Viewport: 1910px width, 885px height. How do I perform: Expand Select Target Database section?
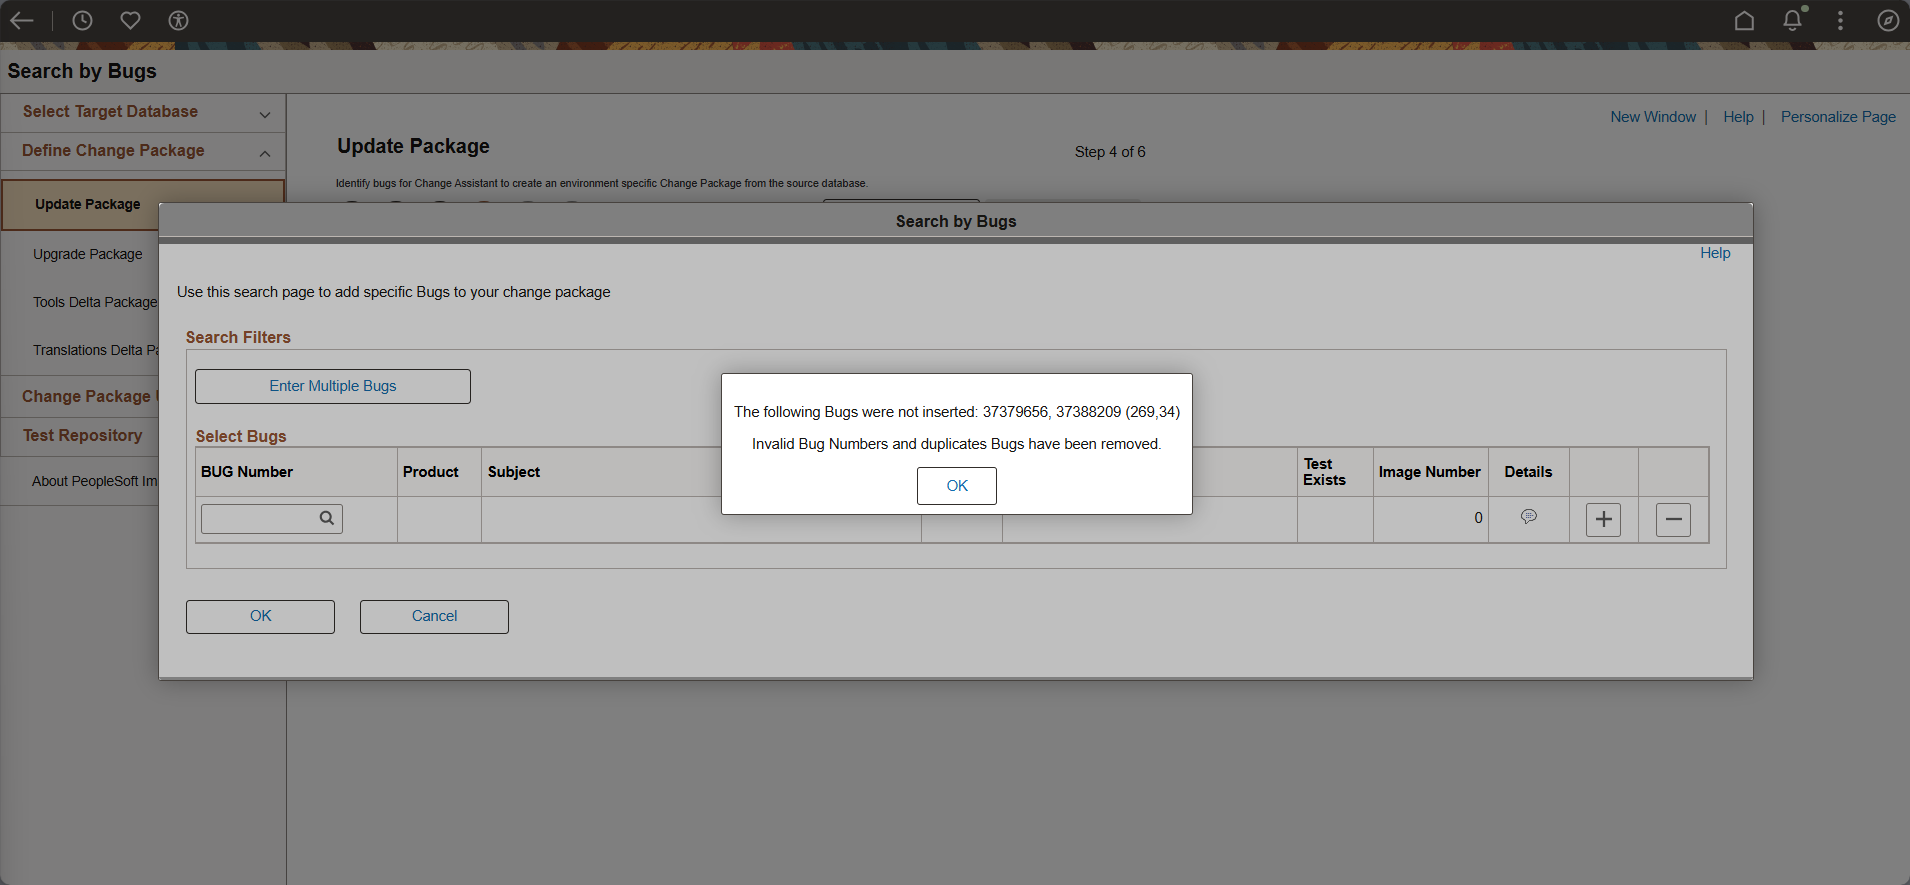pos(143,113)
